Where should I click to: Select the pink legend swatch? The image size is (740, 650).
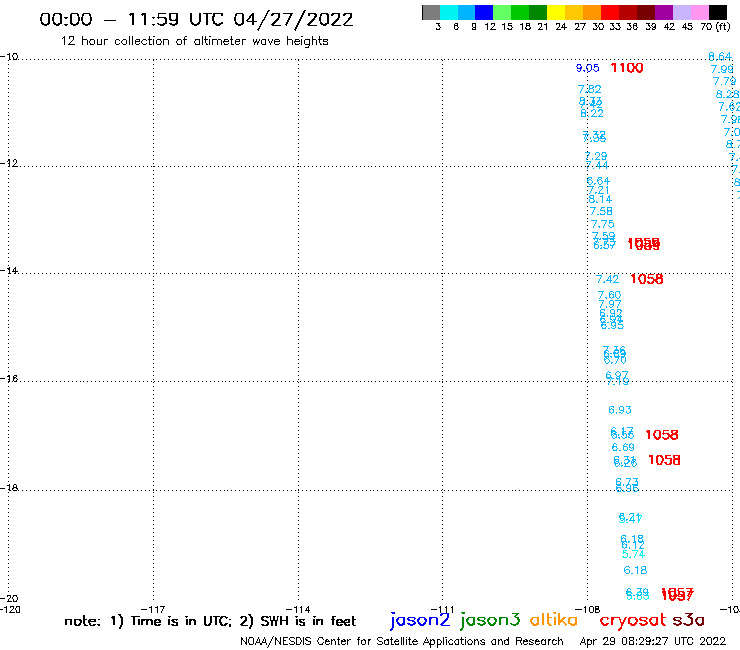pyautogui.click(x=699, y=12)
